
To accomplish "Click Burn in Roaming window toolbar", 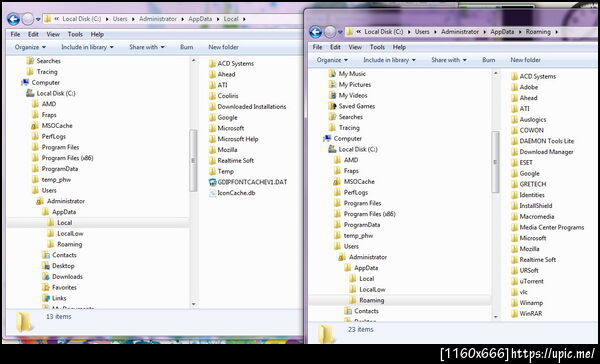I will pos(489,60).
